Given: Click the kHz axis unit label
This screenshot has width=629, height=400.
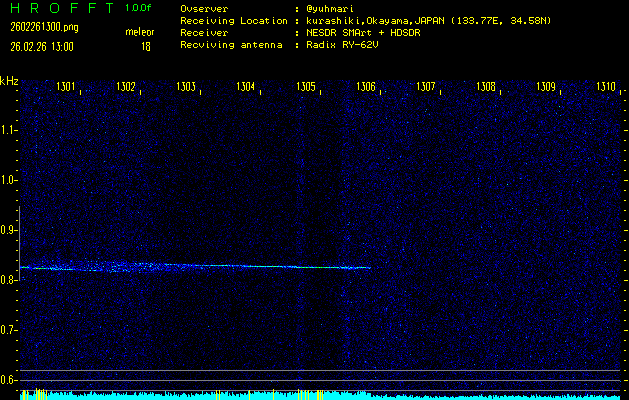Looking at the screenshot, I should (x=9, y=81).
